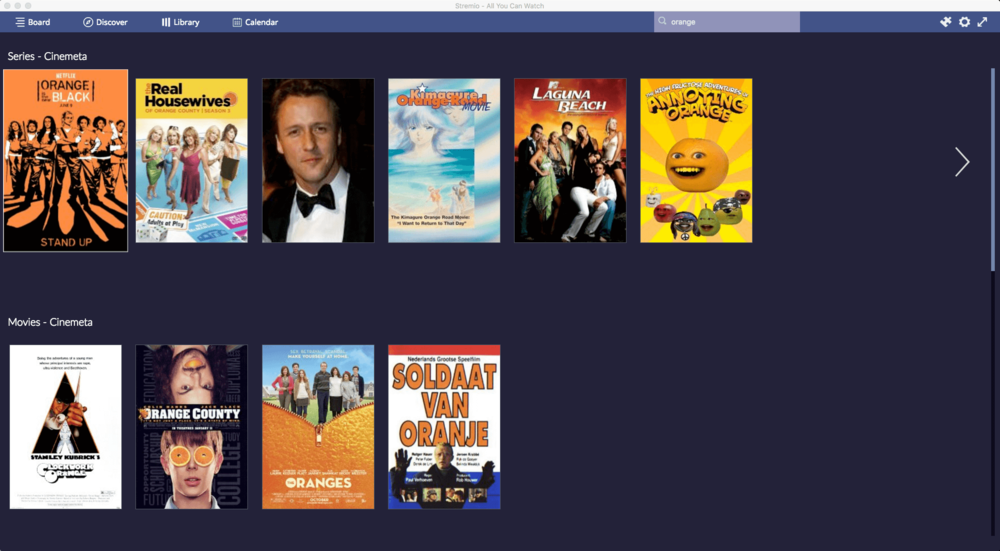1000x551 pixels.
Task: Open the poster of man in tuxedo
Action: pyautogui.click(x=318, y=160)
